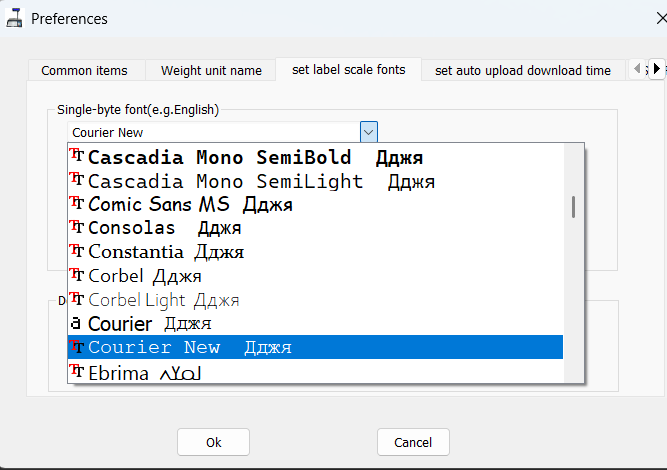667x470 pixels.
Task: Collapse the Single-byte font dropdown arrow
Action: coord(369,132)
